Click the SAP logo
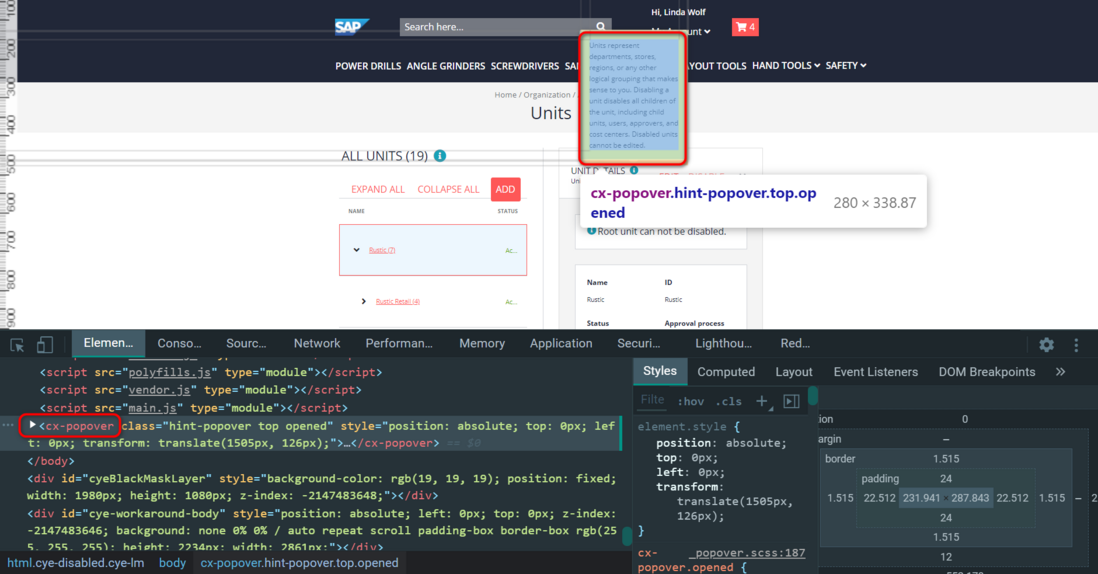1098x574 pixels. (351, 27)
